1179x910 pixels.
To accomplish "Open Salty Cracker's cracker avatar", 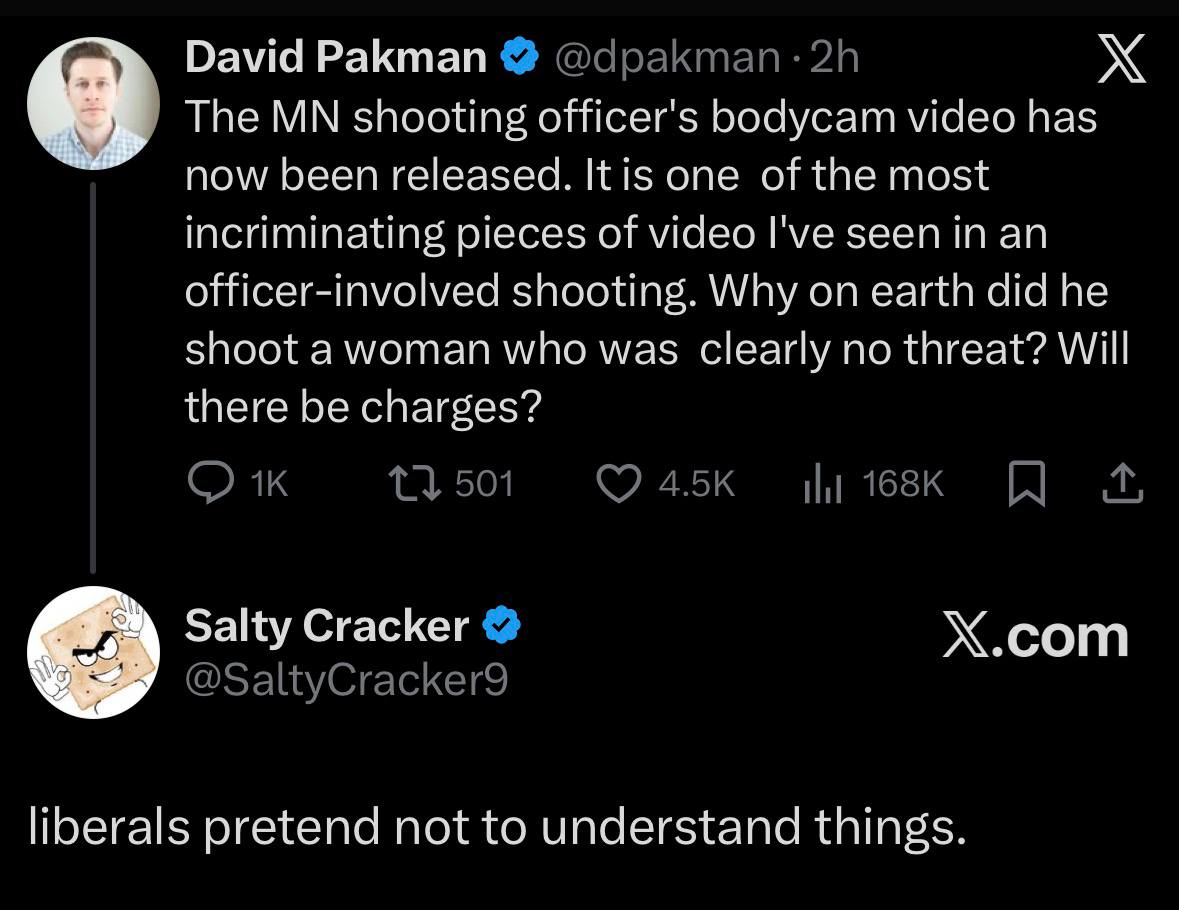I will (93, 652).
